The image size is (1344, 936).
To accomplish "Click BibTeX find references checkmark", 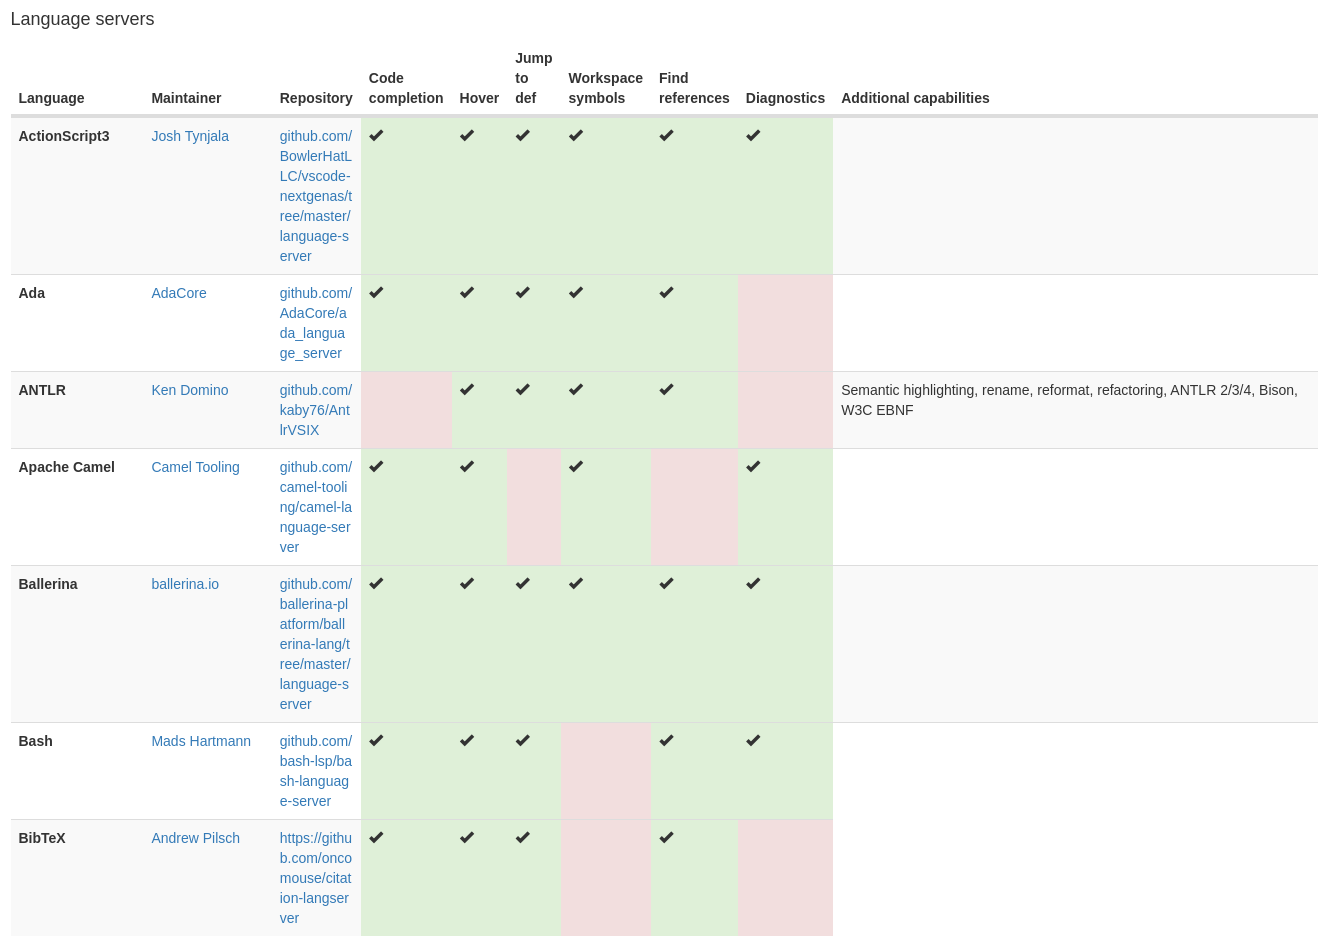I will [667, 837].
